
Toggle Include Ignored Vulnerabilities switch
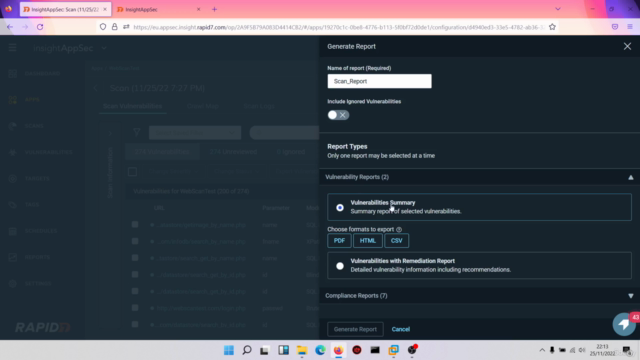click(338, 115)
